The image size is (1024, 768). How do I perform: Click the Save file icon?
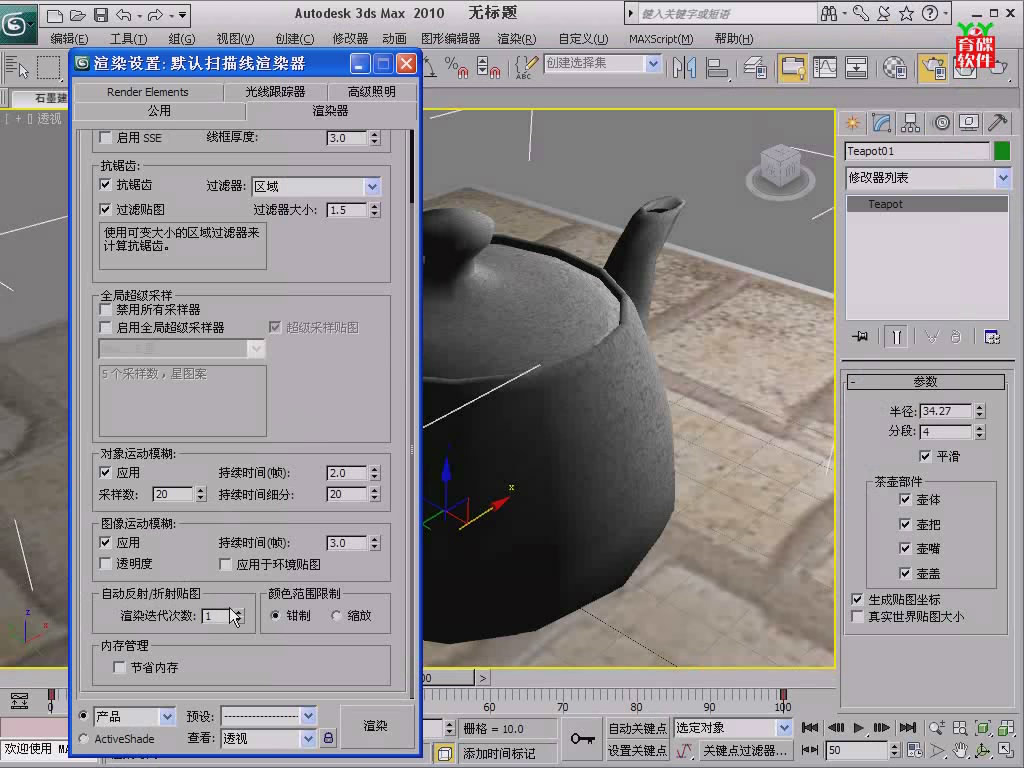click(101, 14)
